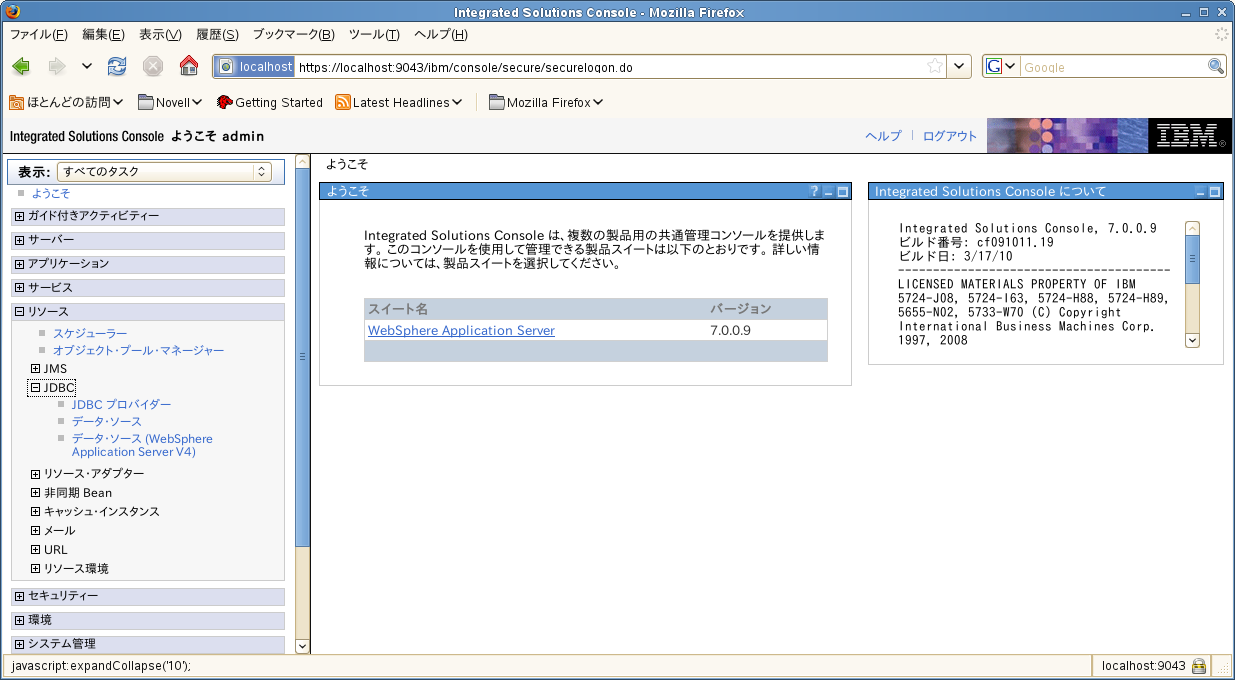Click the search magnifier icon
This screenshot has width=1235, height=680.
point(1216,67)
